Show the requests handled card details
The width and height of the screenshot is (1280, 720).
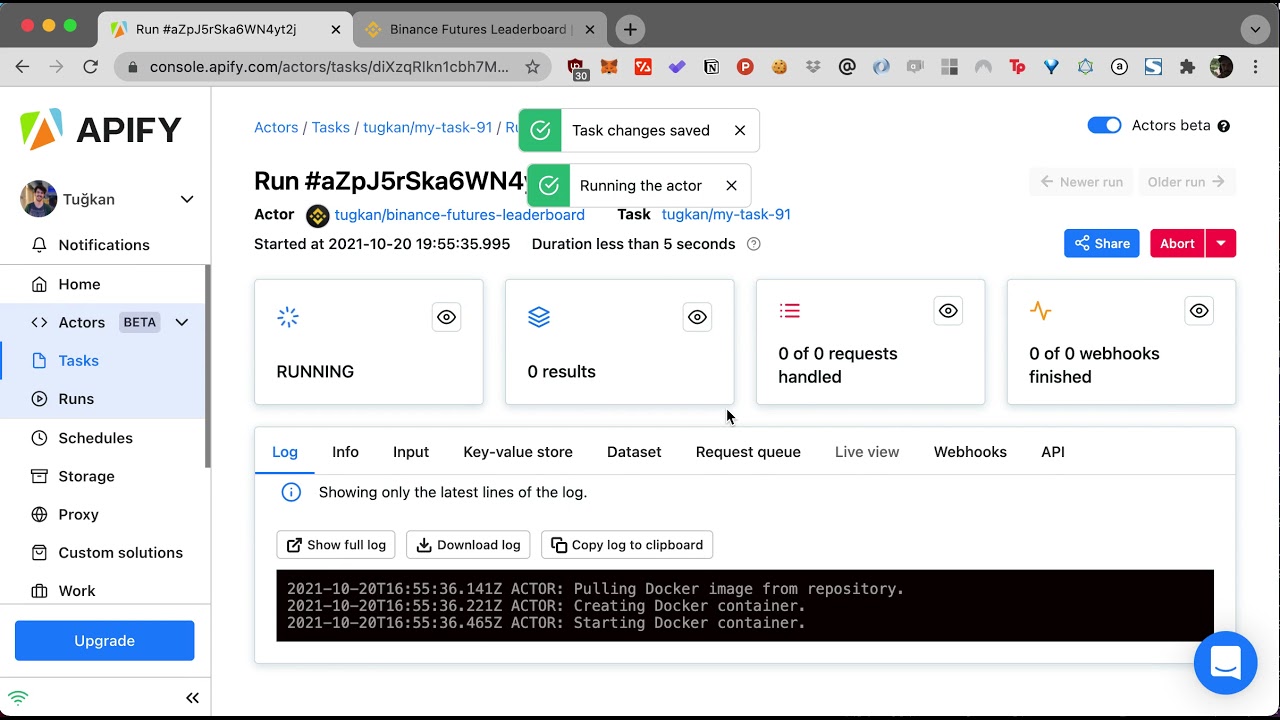948,311
